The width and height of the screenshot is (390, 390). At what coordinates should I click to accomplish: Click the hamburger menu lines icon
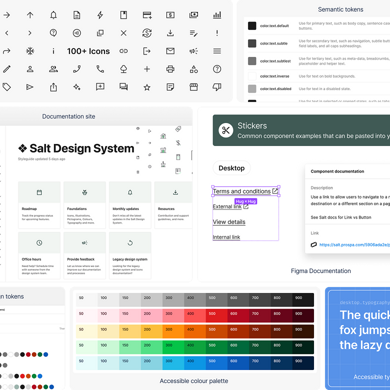(217, 51)
